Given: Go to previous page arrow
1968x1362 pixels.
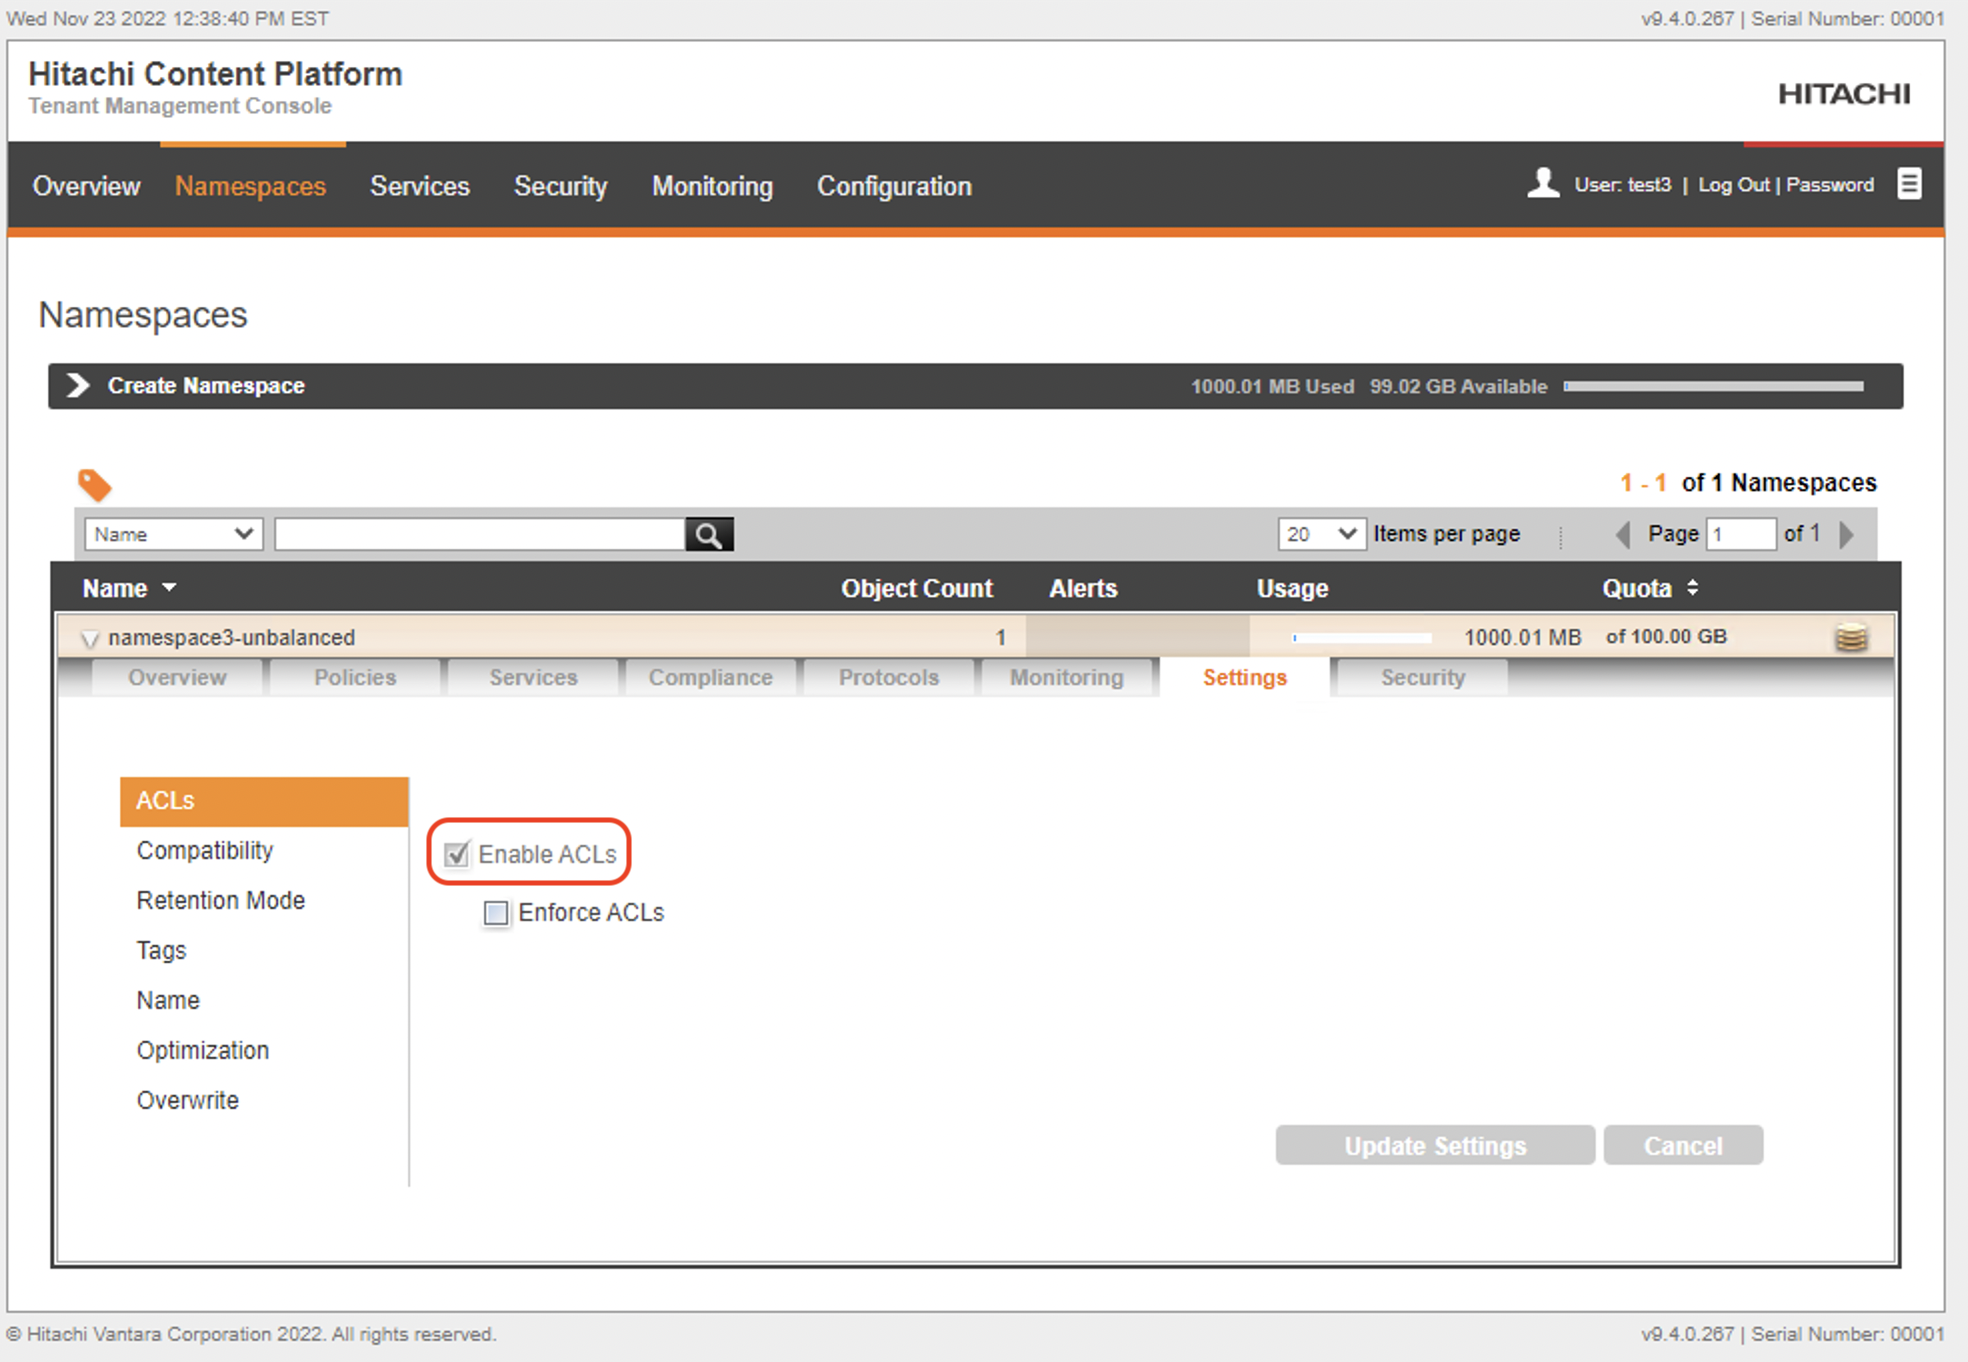Looking at the screenshot, I should [x=1623, y=535].
